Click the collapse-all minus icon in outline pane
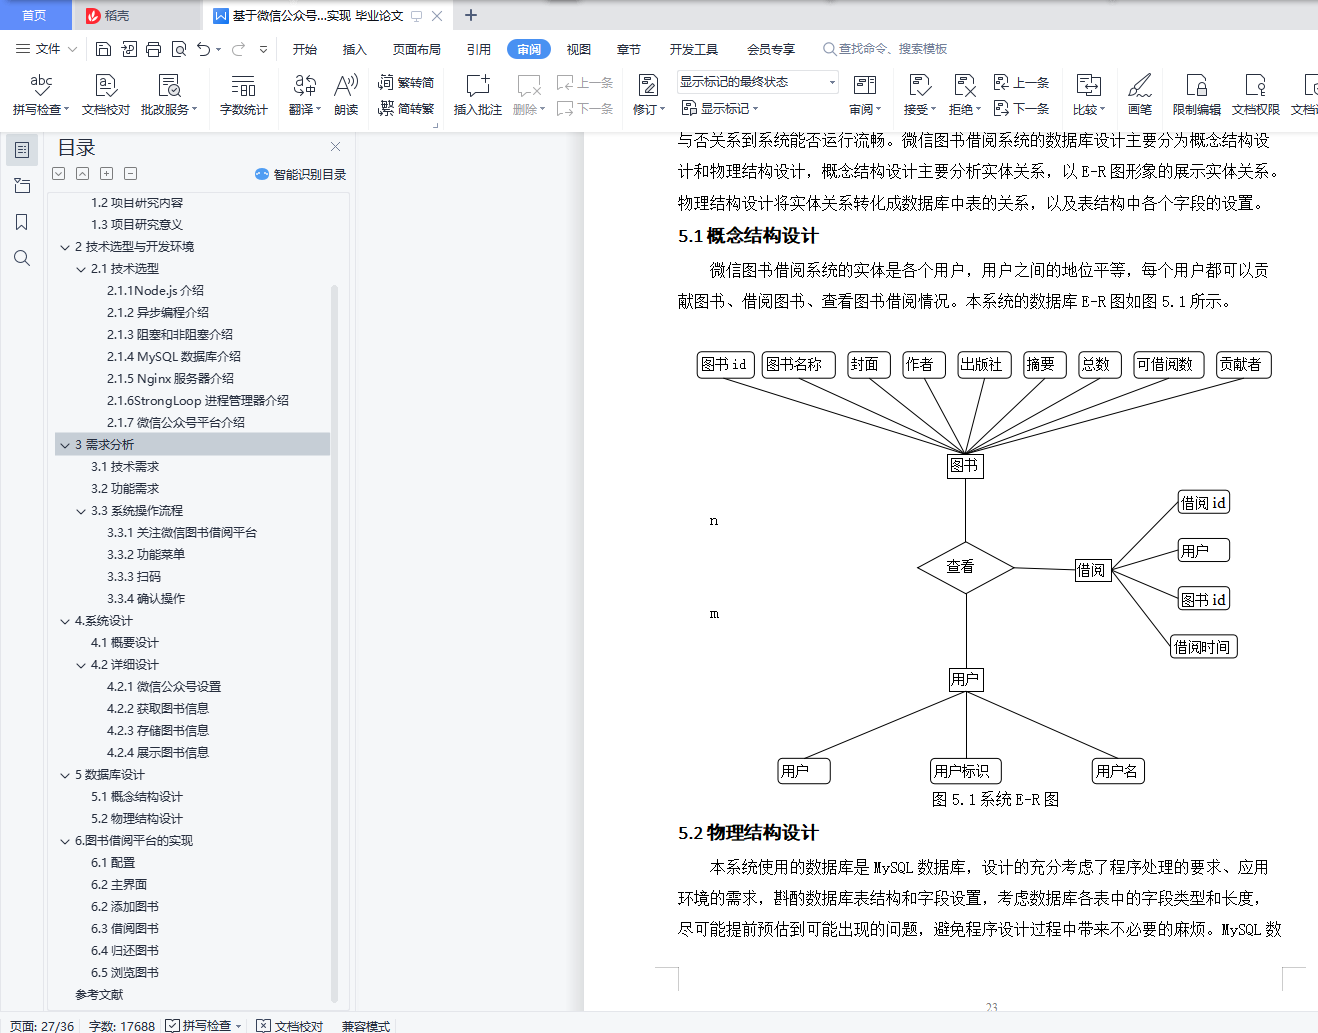This screenshot has width=1318, height=1033. (x=131, y=174)
